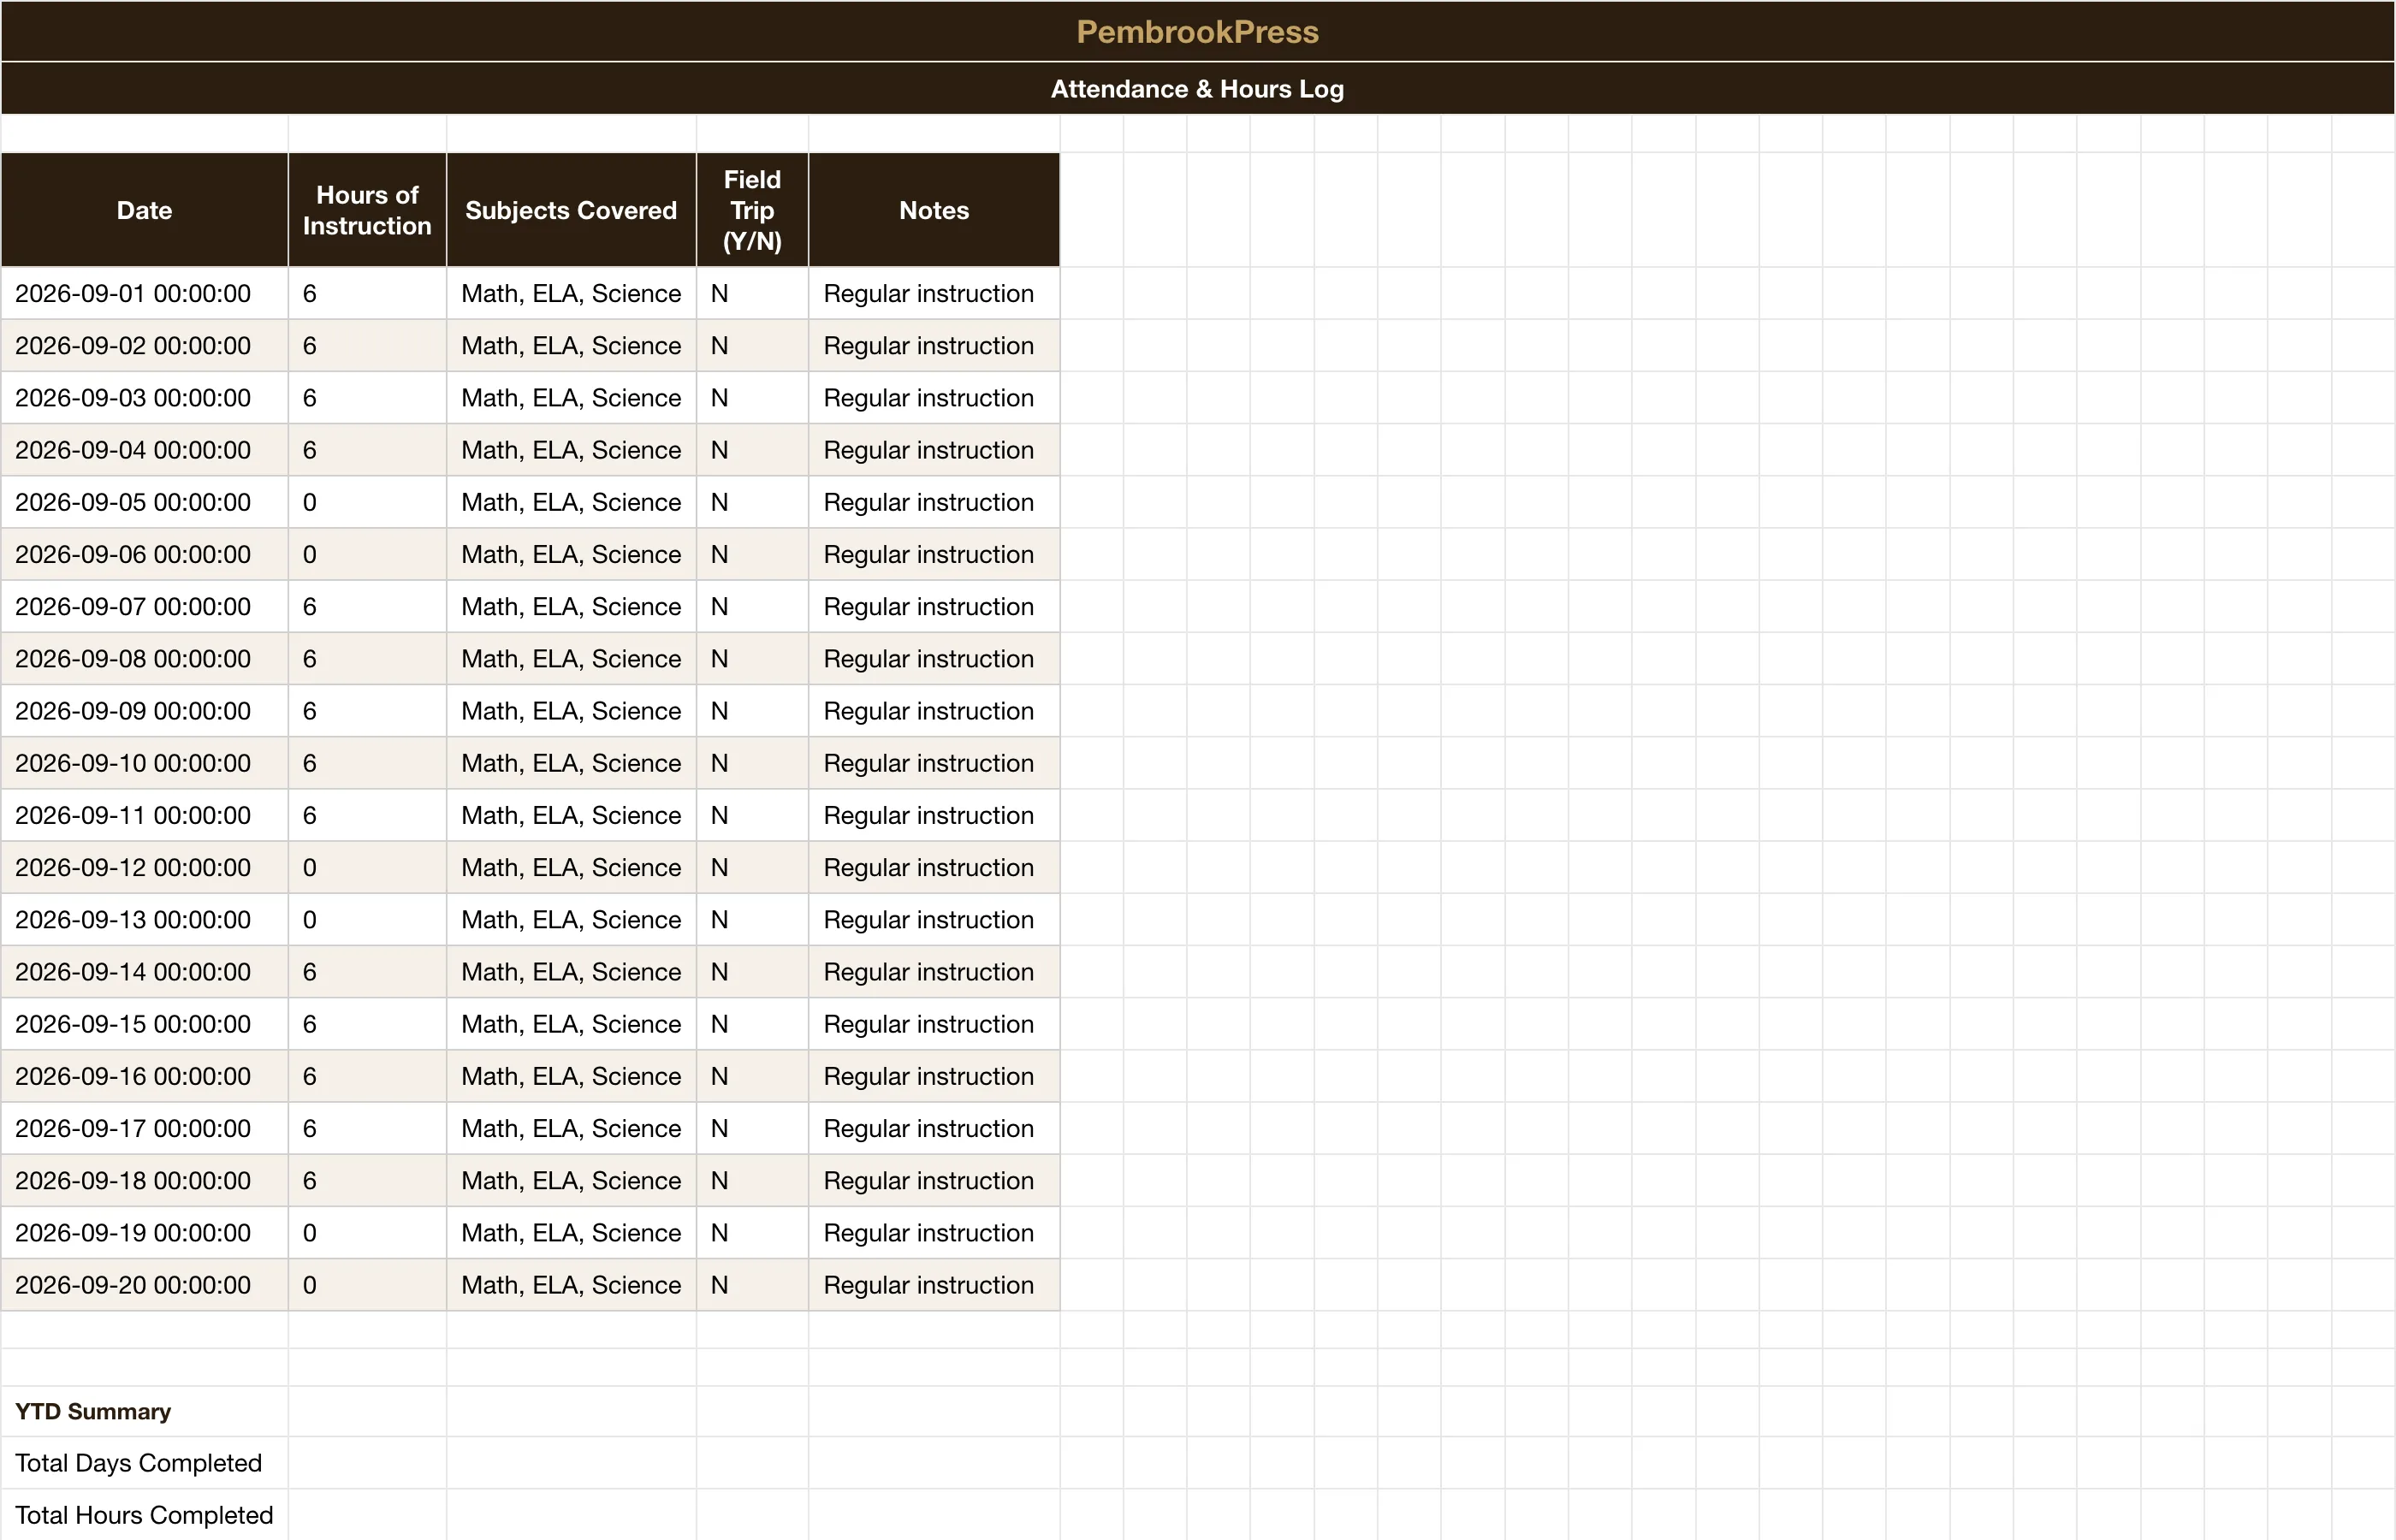Select the Notes column header
The width and height of the screenshot is (2396, 1540).
(x=934, y=210)
